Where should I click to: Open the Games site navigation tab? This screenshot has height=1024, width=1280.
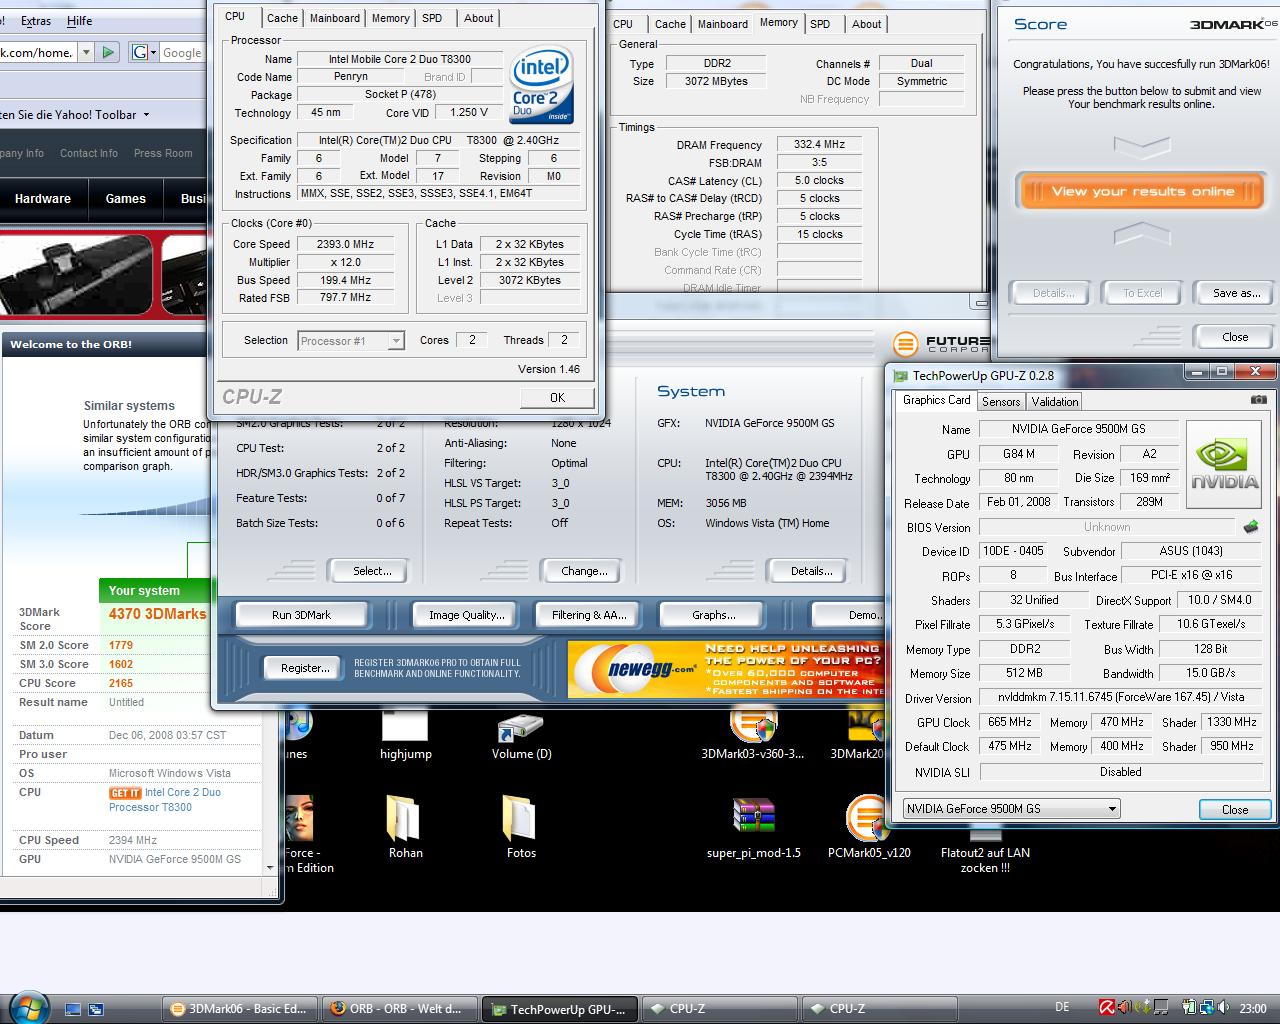(x=126, y=199)
